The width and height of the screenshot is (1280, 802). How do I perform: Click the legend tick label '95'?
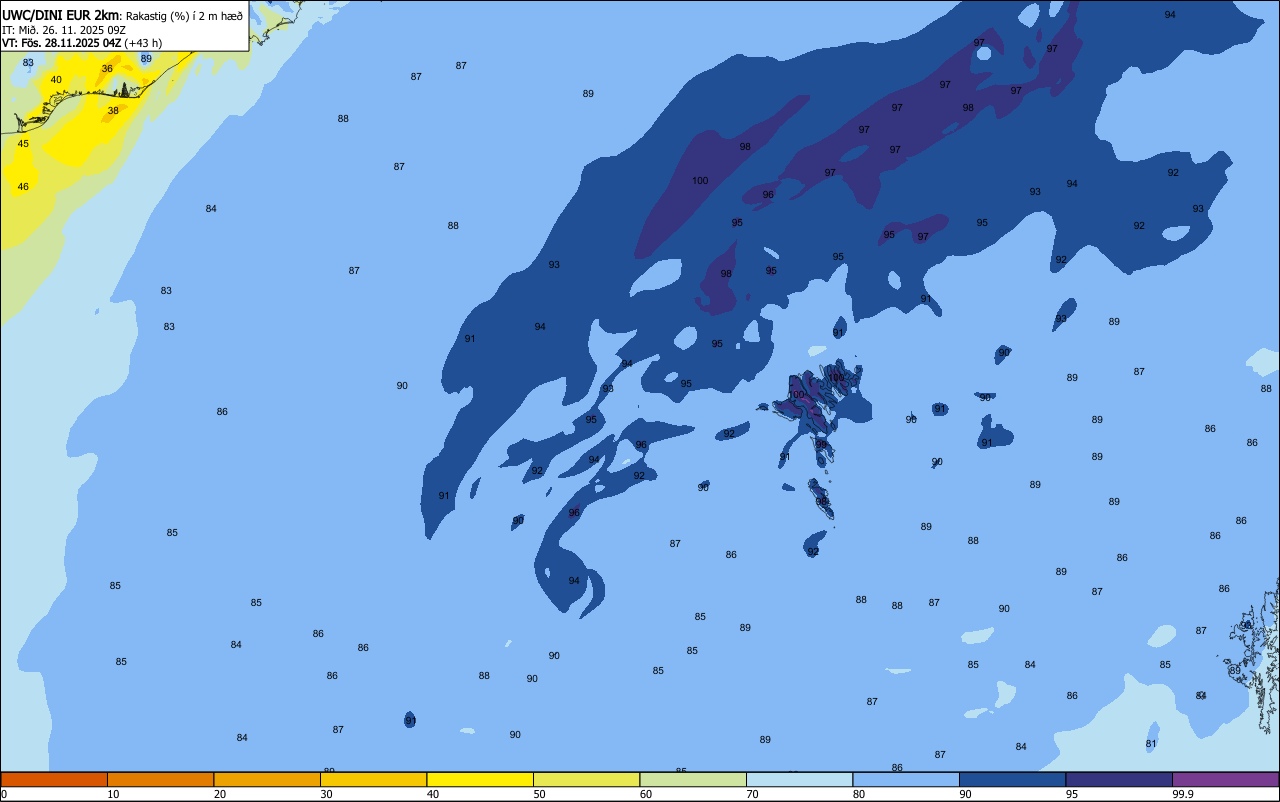click(1072, 794)
